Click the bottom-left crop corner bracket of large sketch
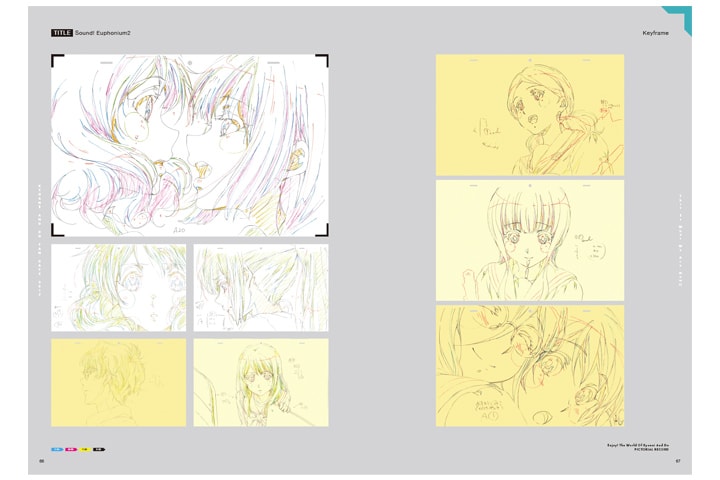Screen dimensions: 720x480 click(x=56, y=231)
